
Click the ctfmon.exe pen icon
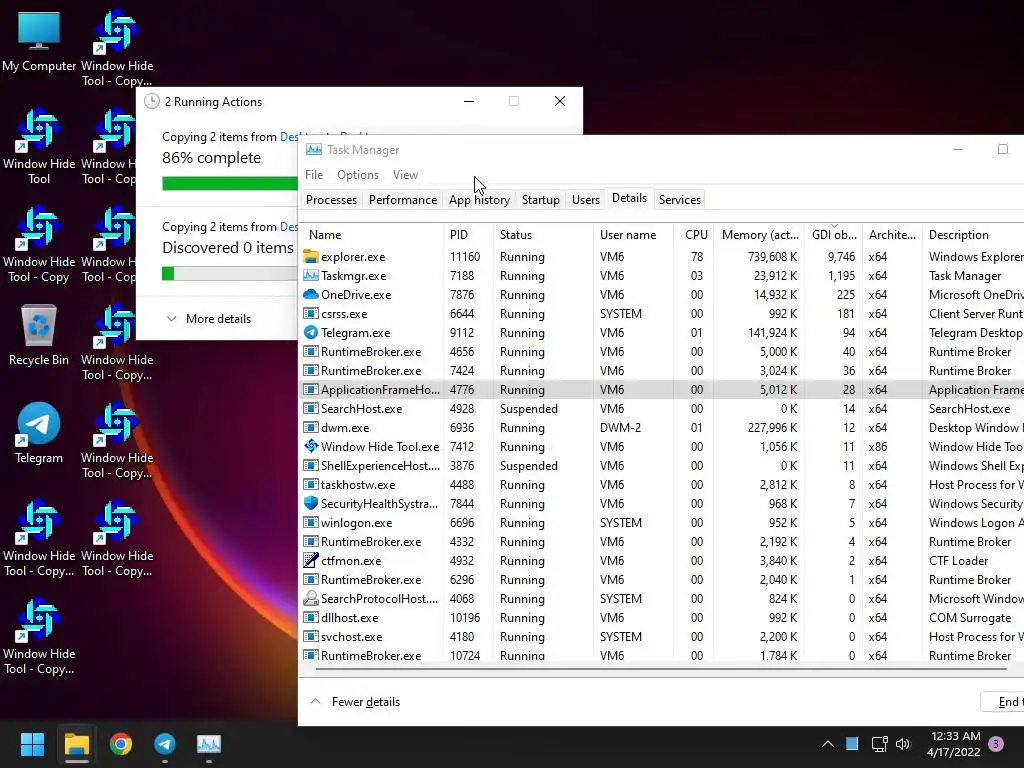[x=311, y=560]
